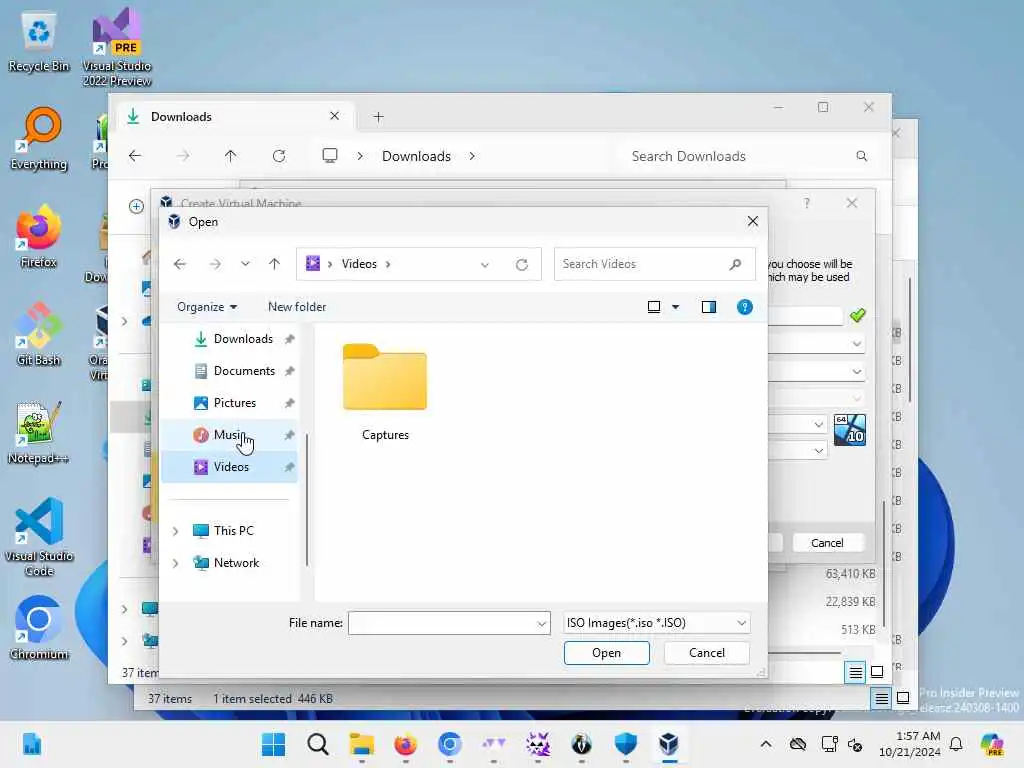Open the Help button in Open dialog
1024x768 pixels.
(x=744, y=307)
